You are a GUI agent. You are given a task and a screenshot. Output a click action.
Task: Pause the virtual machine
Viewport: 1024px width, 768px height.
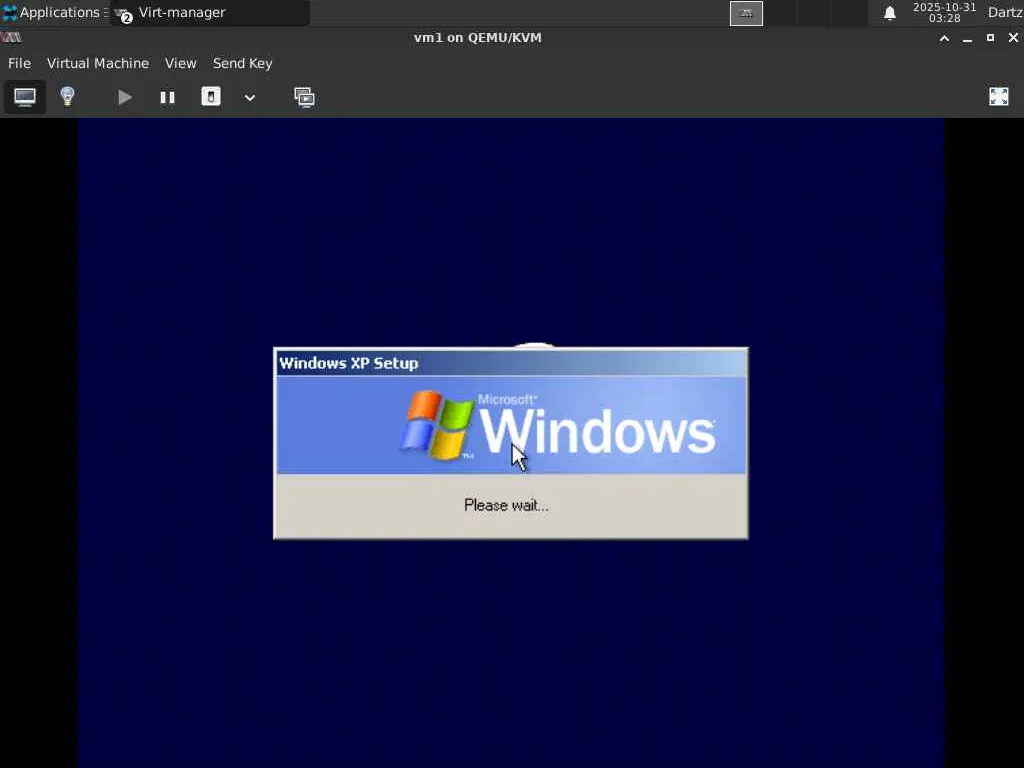(167, 97)
